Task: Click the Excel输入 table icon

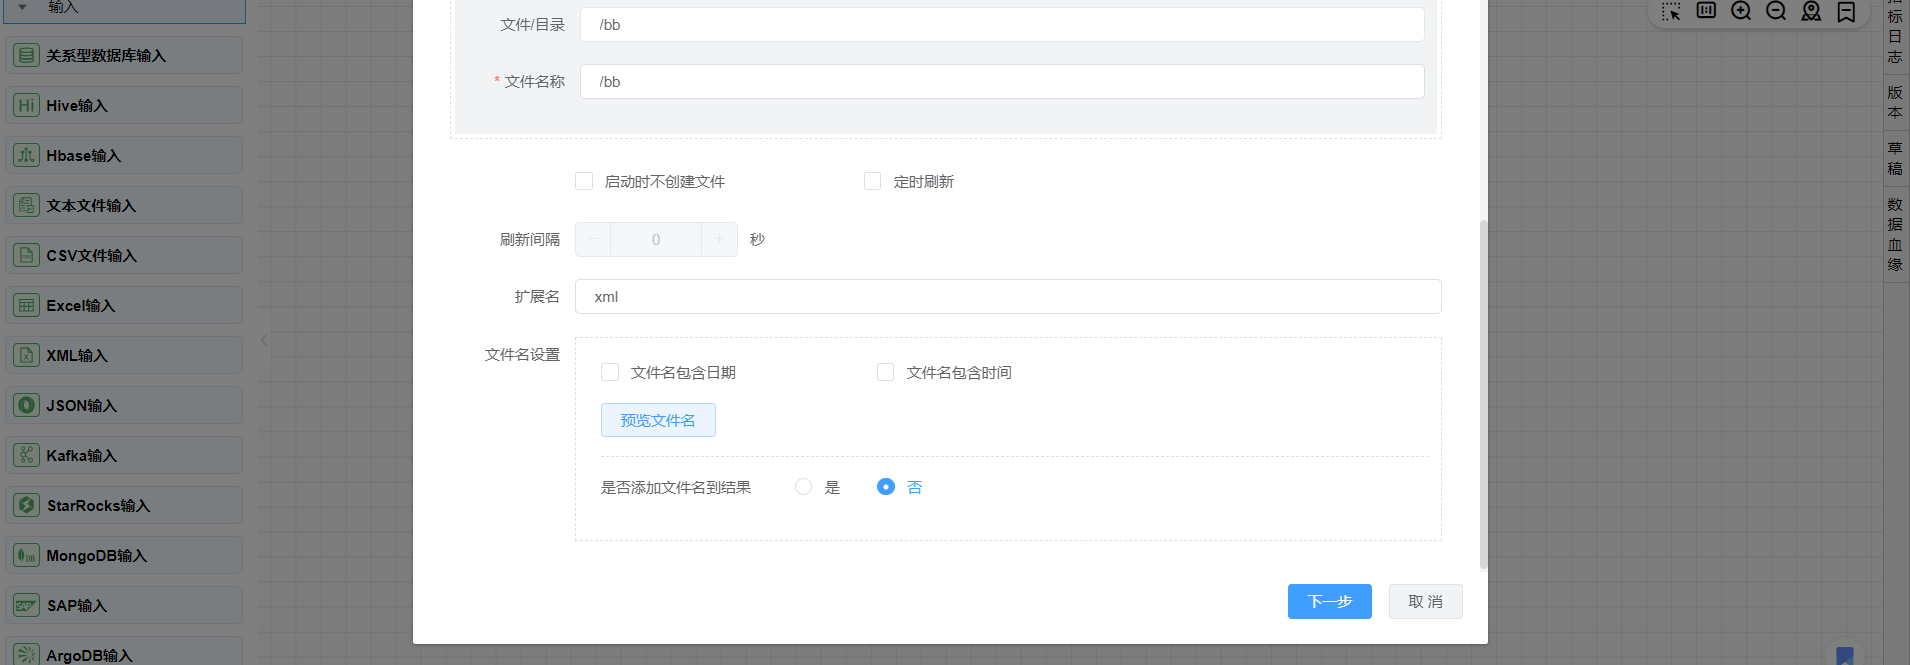Action: (27, 305)
